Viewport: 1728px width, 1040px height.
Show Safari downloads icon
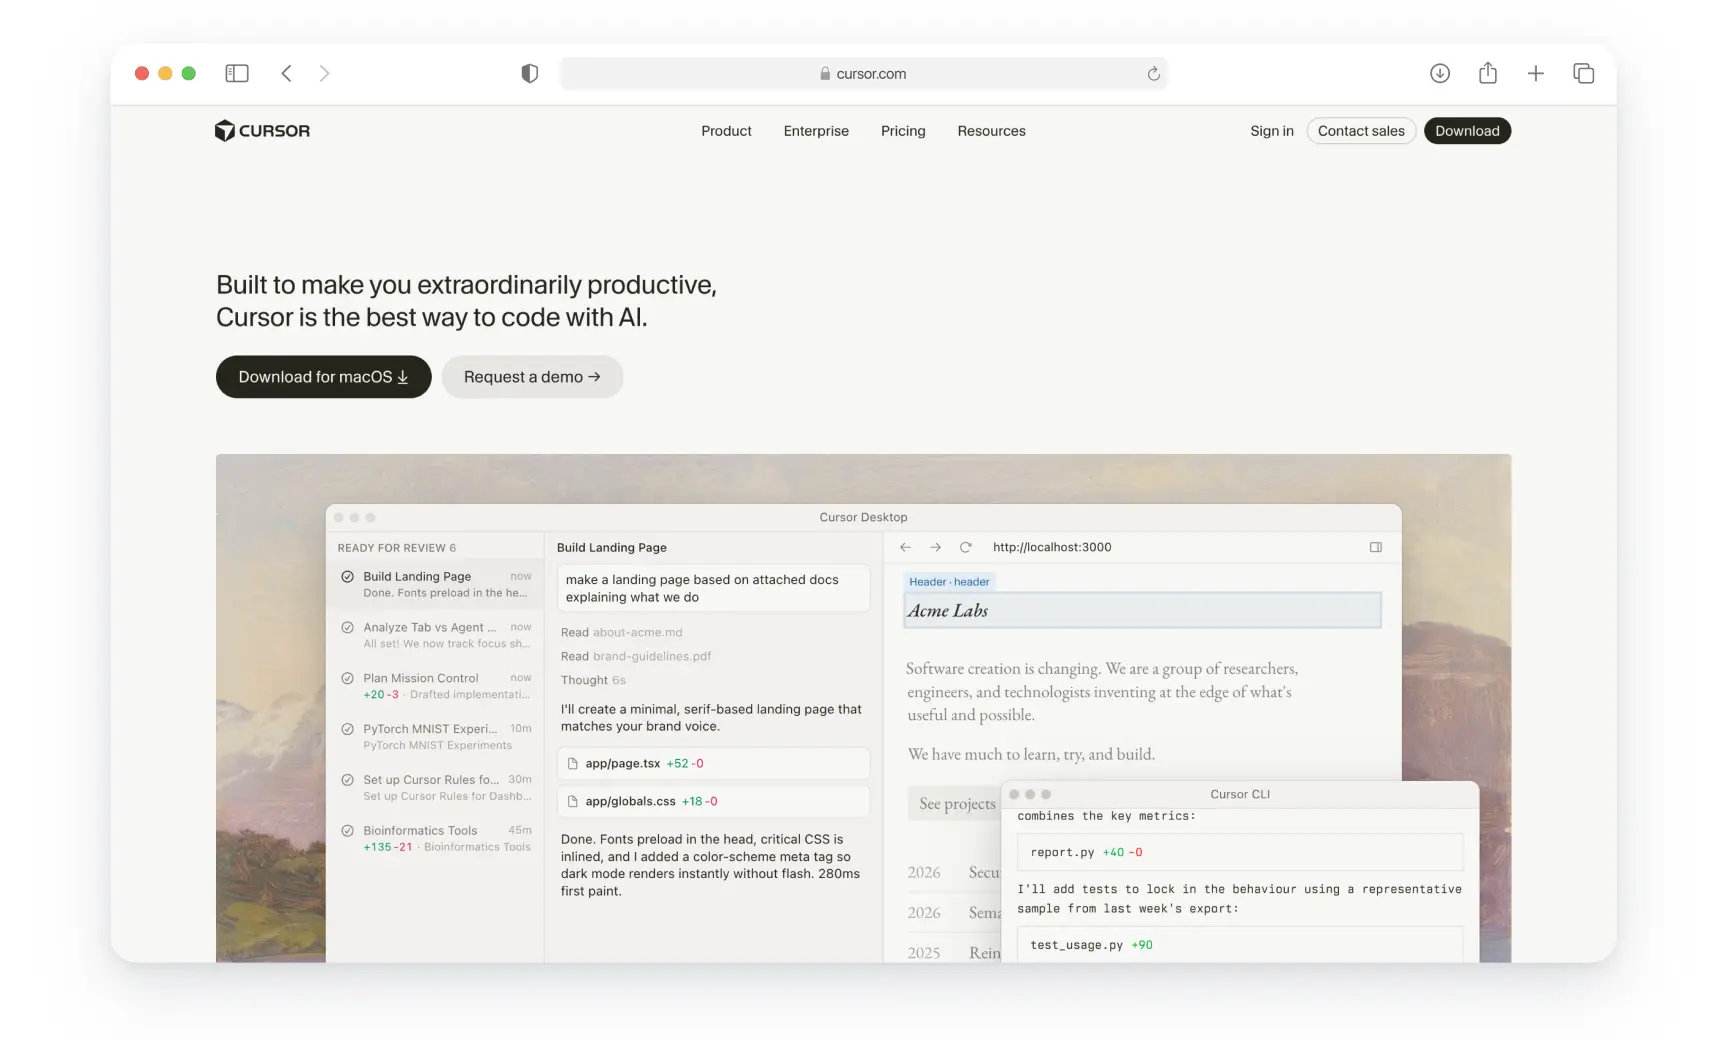pyautogui.click(x=1440, y=73)
